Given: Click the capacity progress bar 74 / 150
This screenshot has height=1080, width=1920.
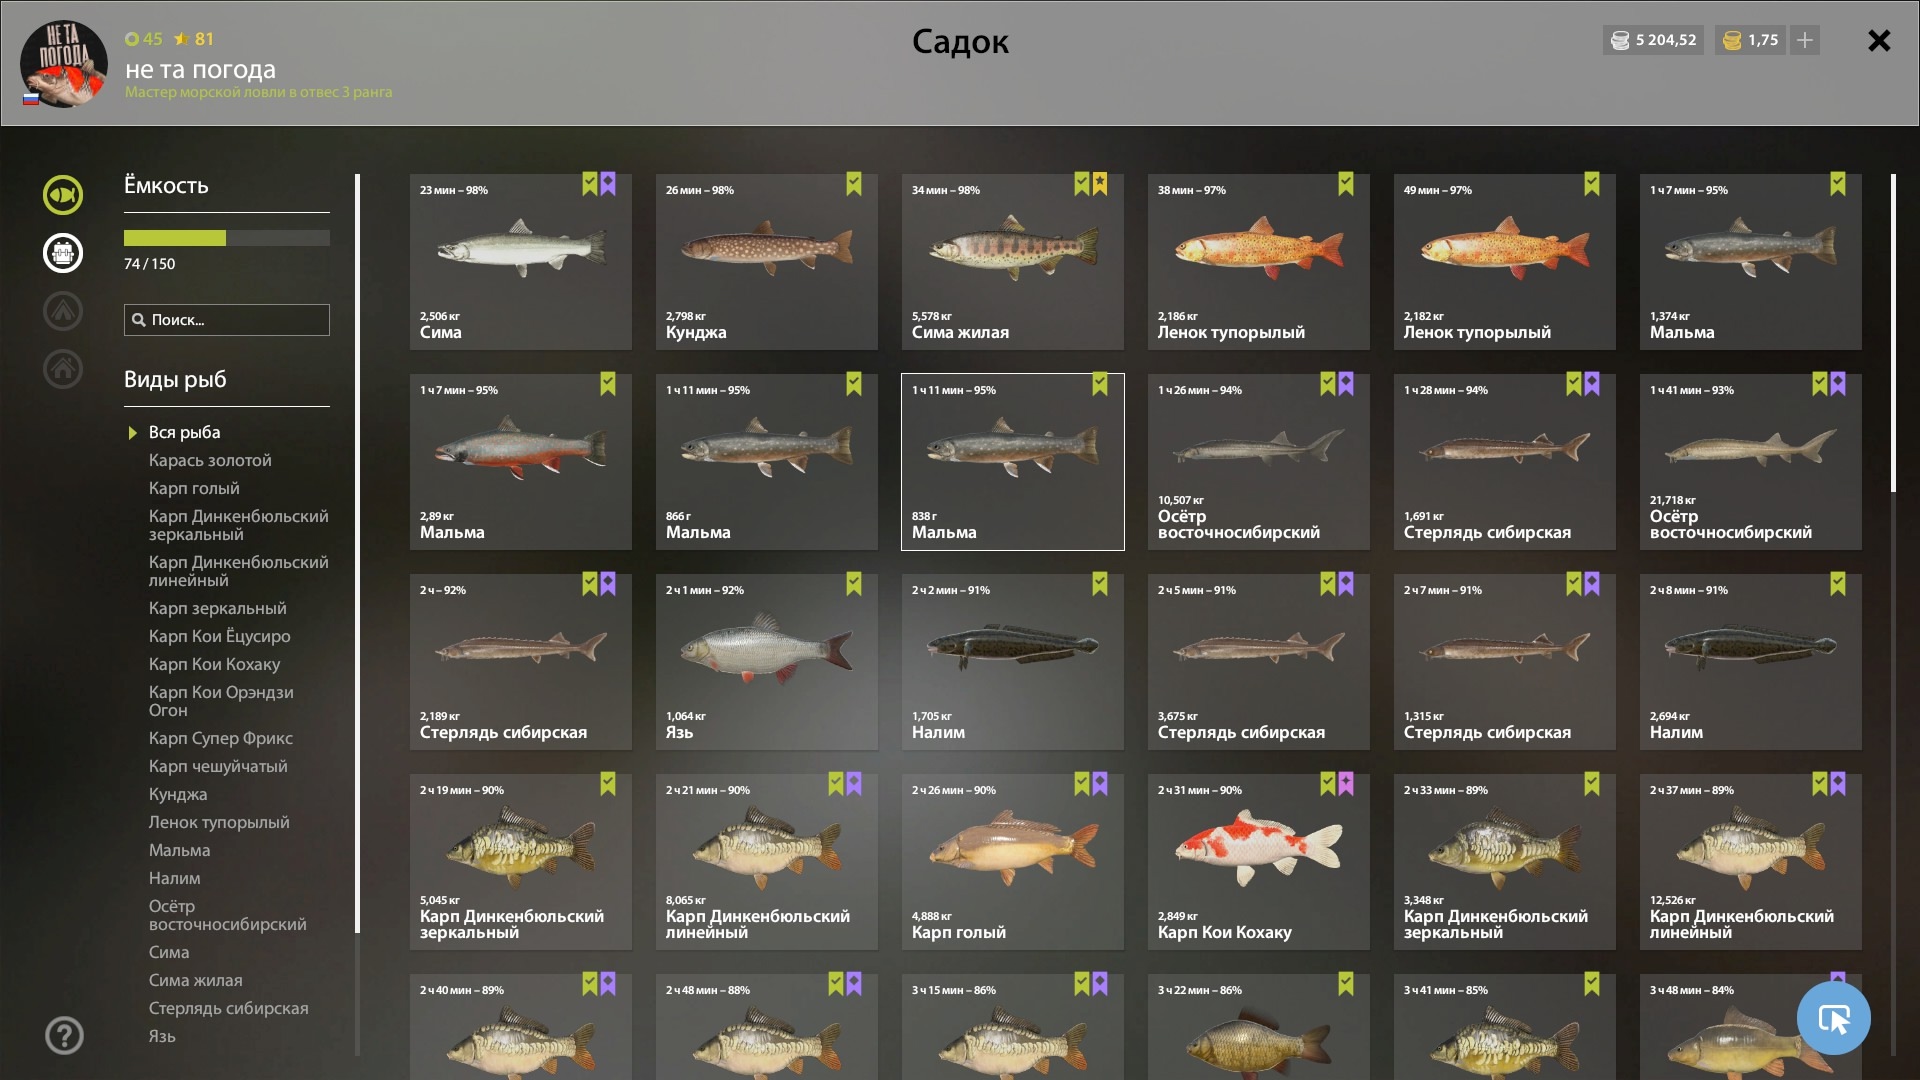Looking at the screenshot, I should click(x=227, y=238).
